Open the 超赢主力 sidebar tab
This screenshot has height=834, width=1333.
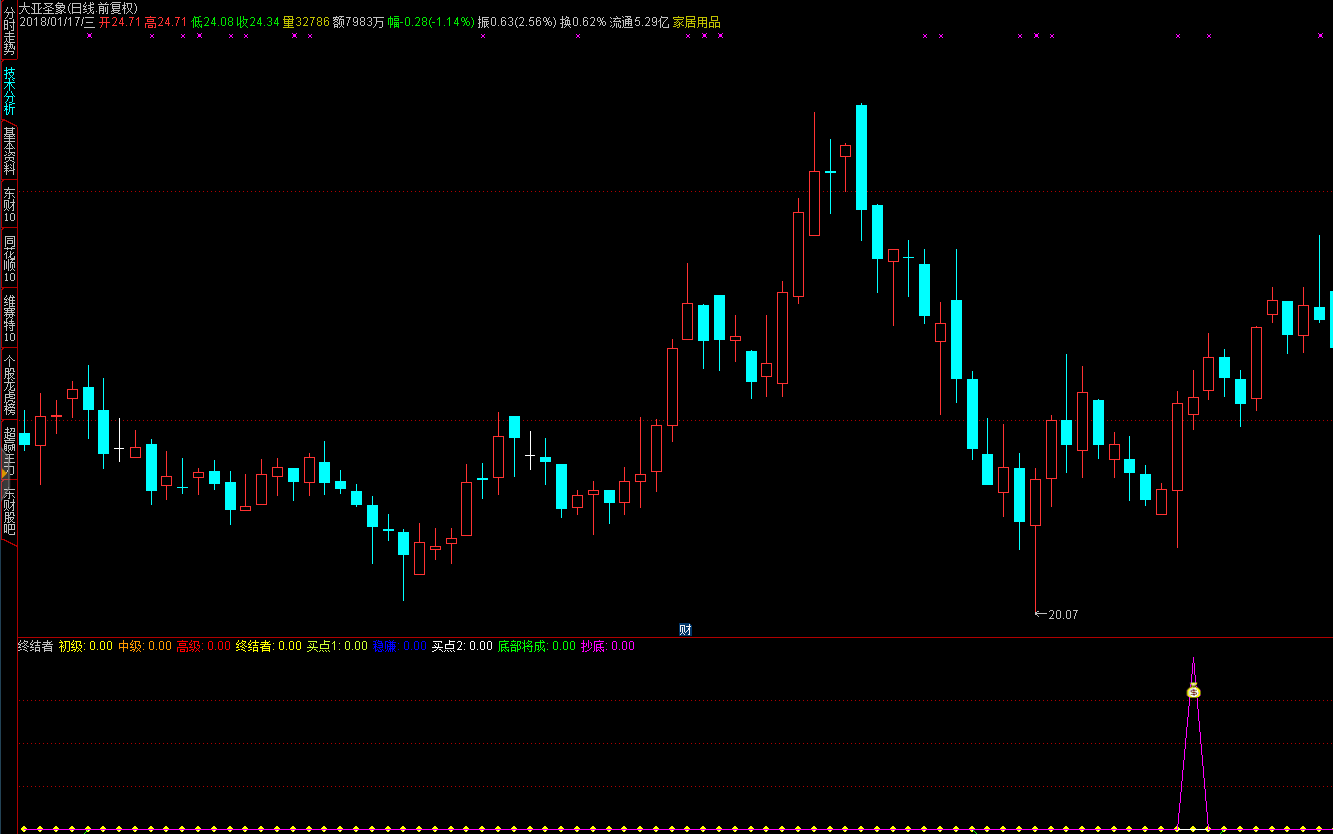(x=9, y=451)
